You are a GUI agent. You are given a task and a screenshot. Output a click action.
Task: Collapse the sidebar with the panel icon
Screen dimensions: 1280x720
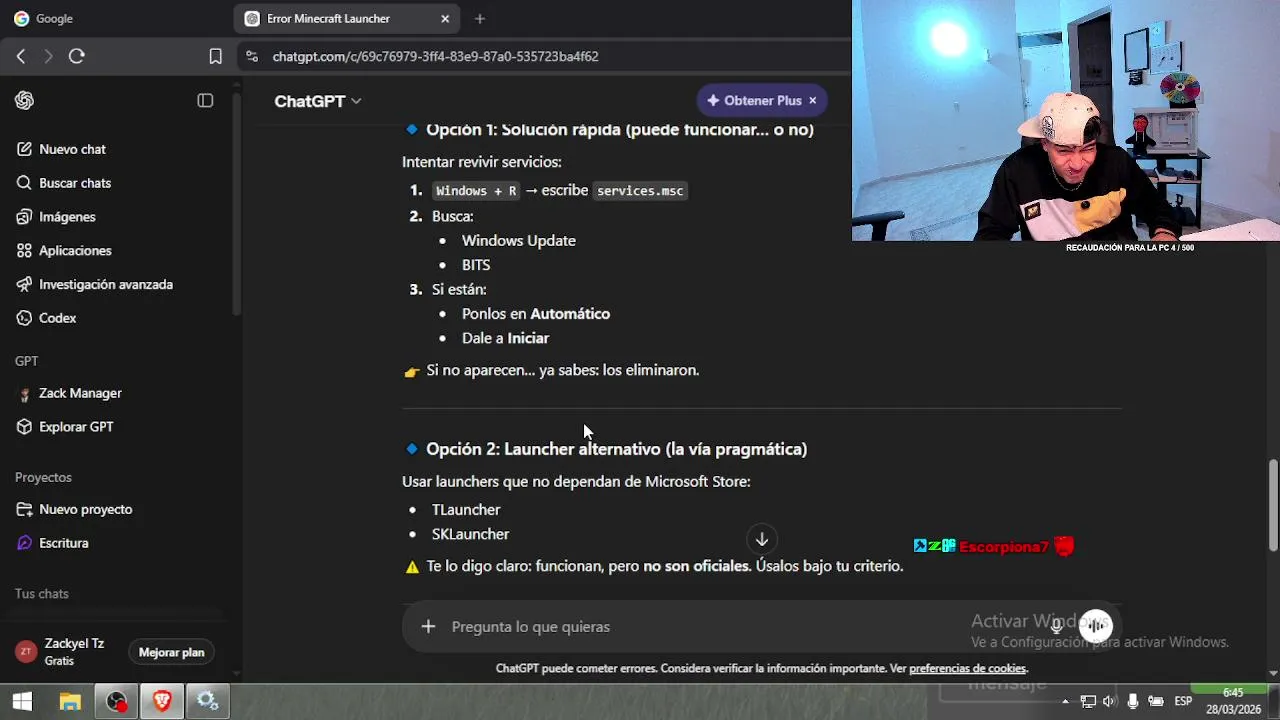pyautogui.click(x=205, y=101)
